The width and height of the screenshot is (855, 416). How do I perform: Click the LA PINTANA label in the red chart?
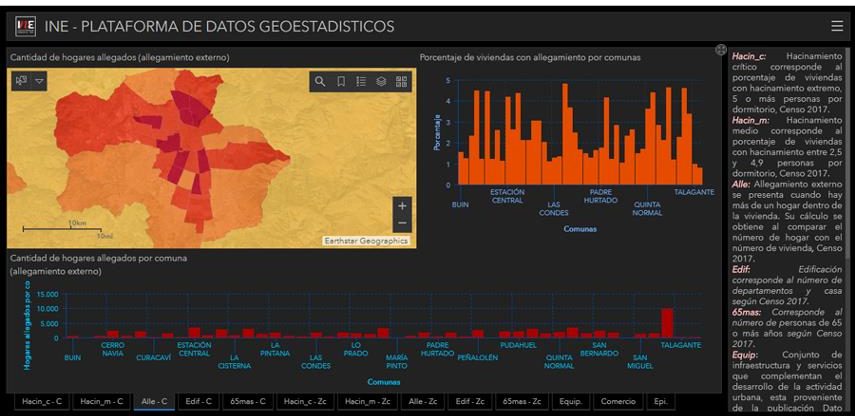tap(275, 349)
